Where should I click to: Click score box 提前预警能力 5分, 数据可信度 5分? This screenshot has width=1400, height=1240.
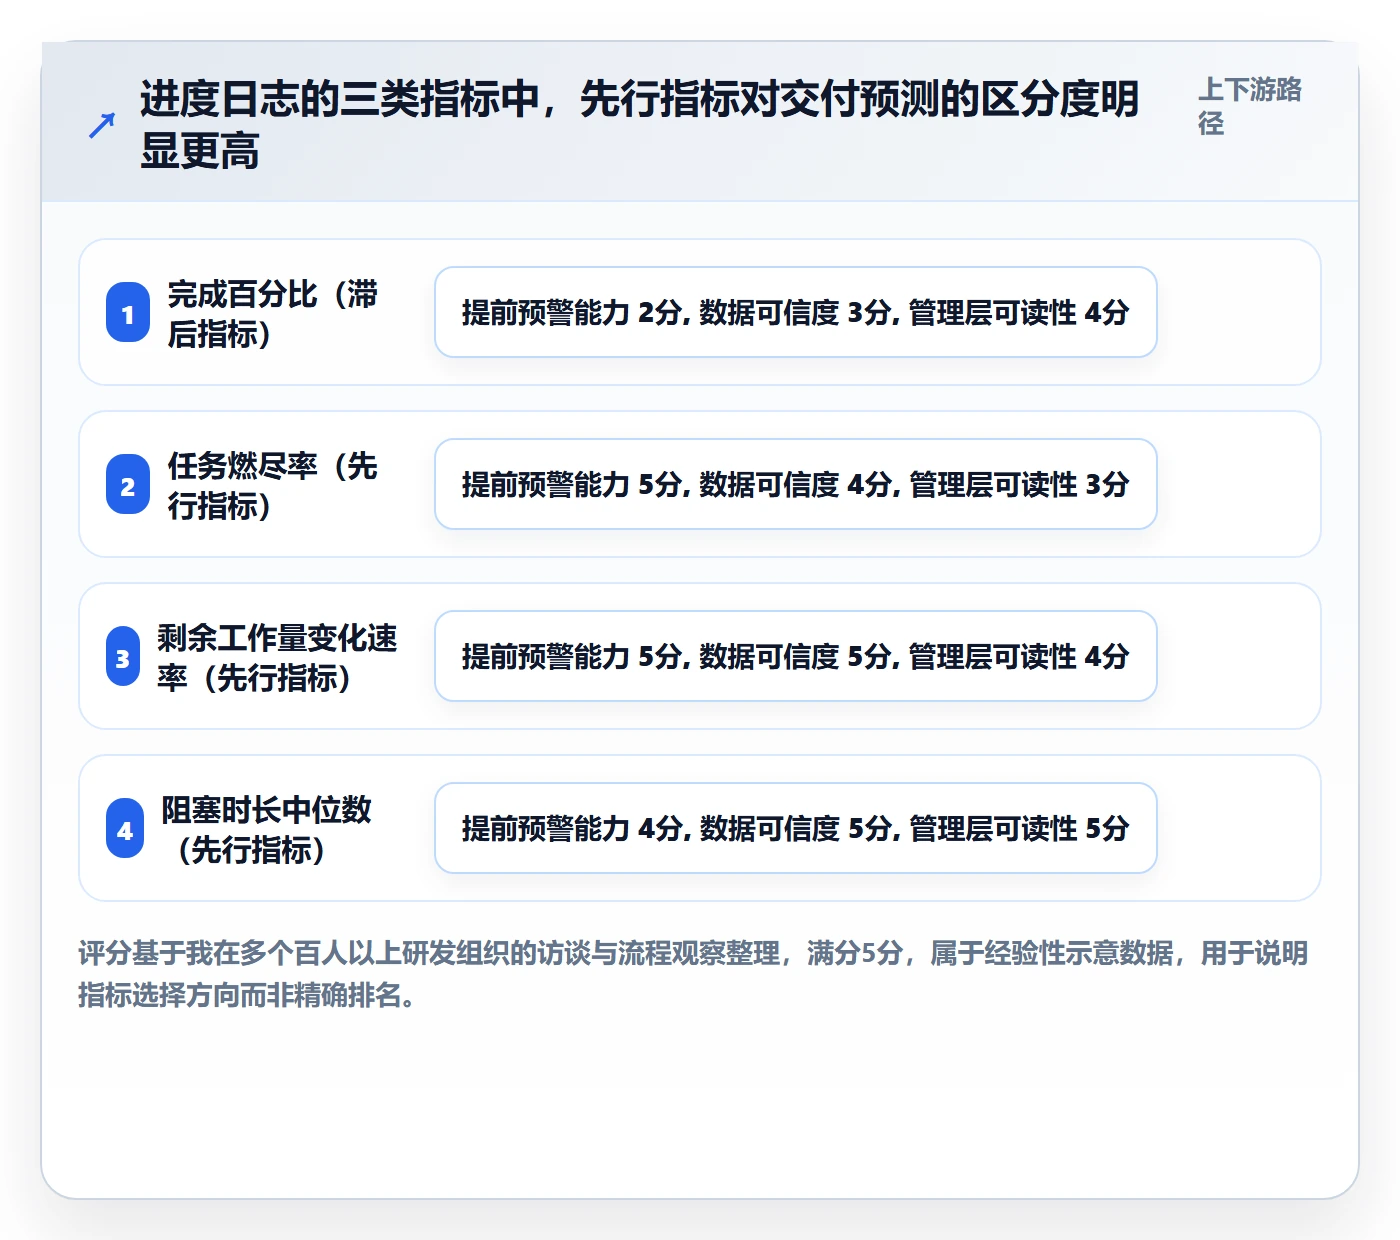click(796, 656)
